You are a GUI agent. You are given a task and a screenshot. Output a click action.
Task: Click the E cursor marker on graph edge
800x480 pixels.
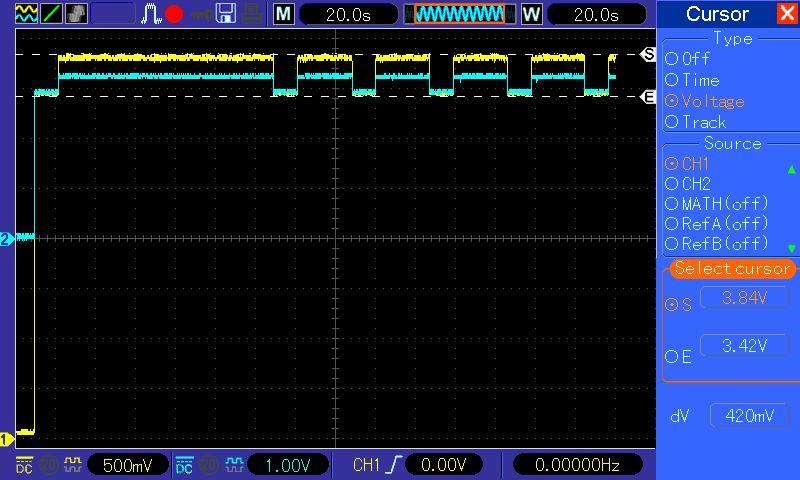click(x=648, y=96)
